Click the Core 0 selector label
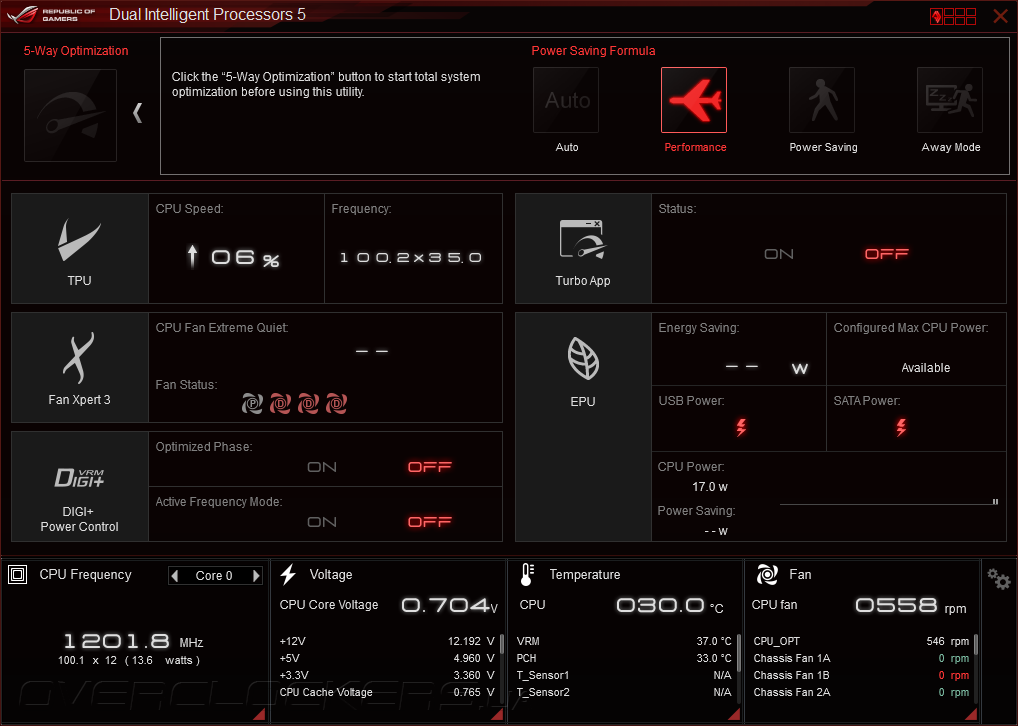 (x=214, y=576)
